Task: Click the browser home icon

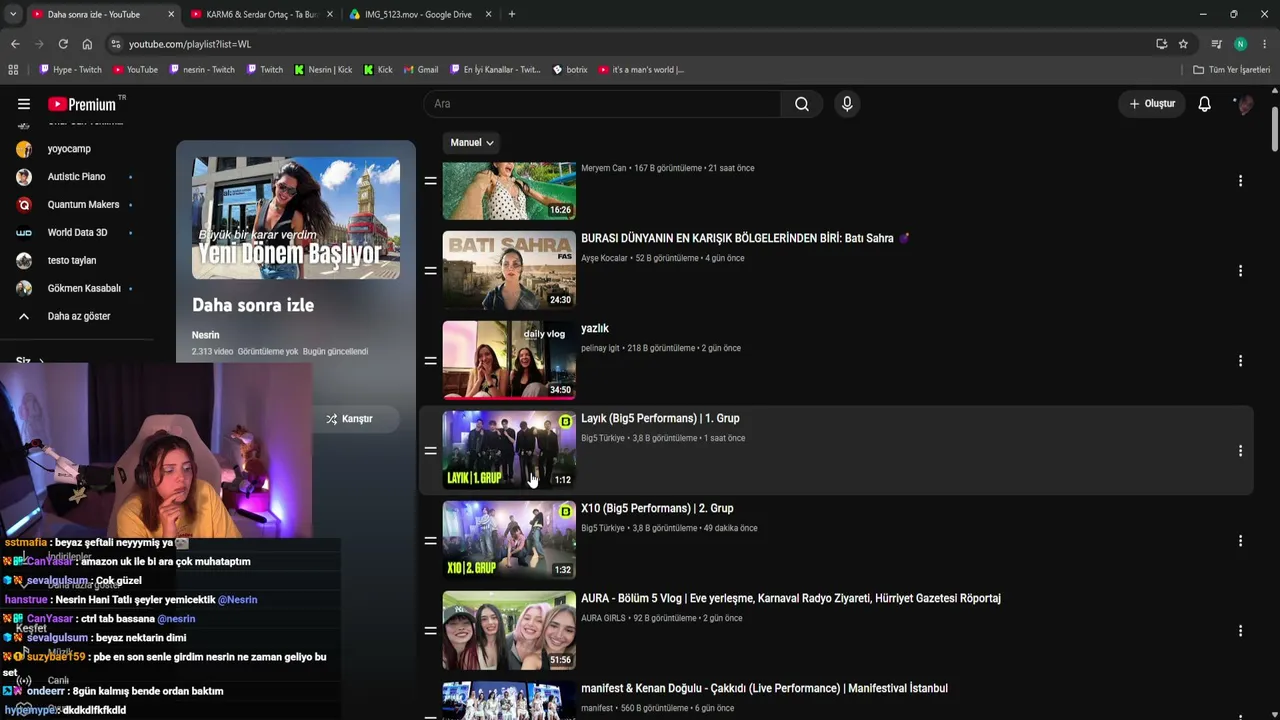Action: pyautogui.click(x=87, y=44)
